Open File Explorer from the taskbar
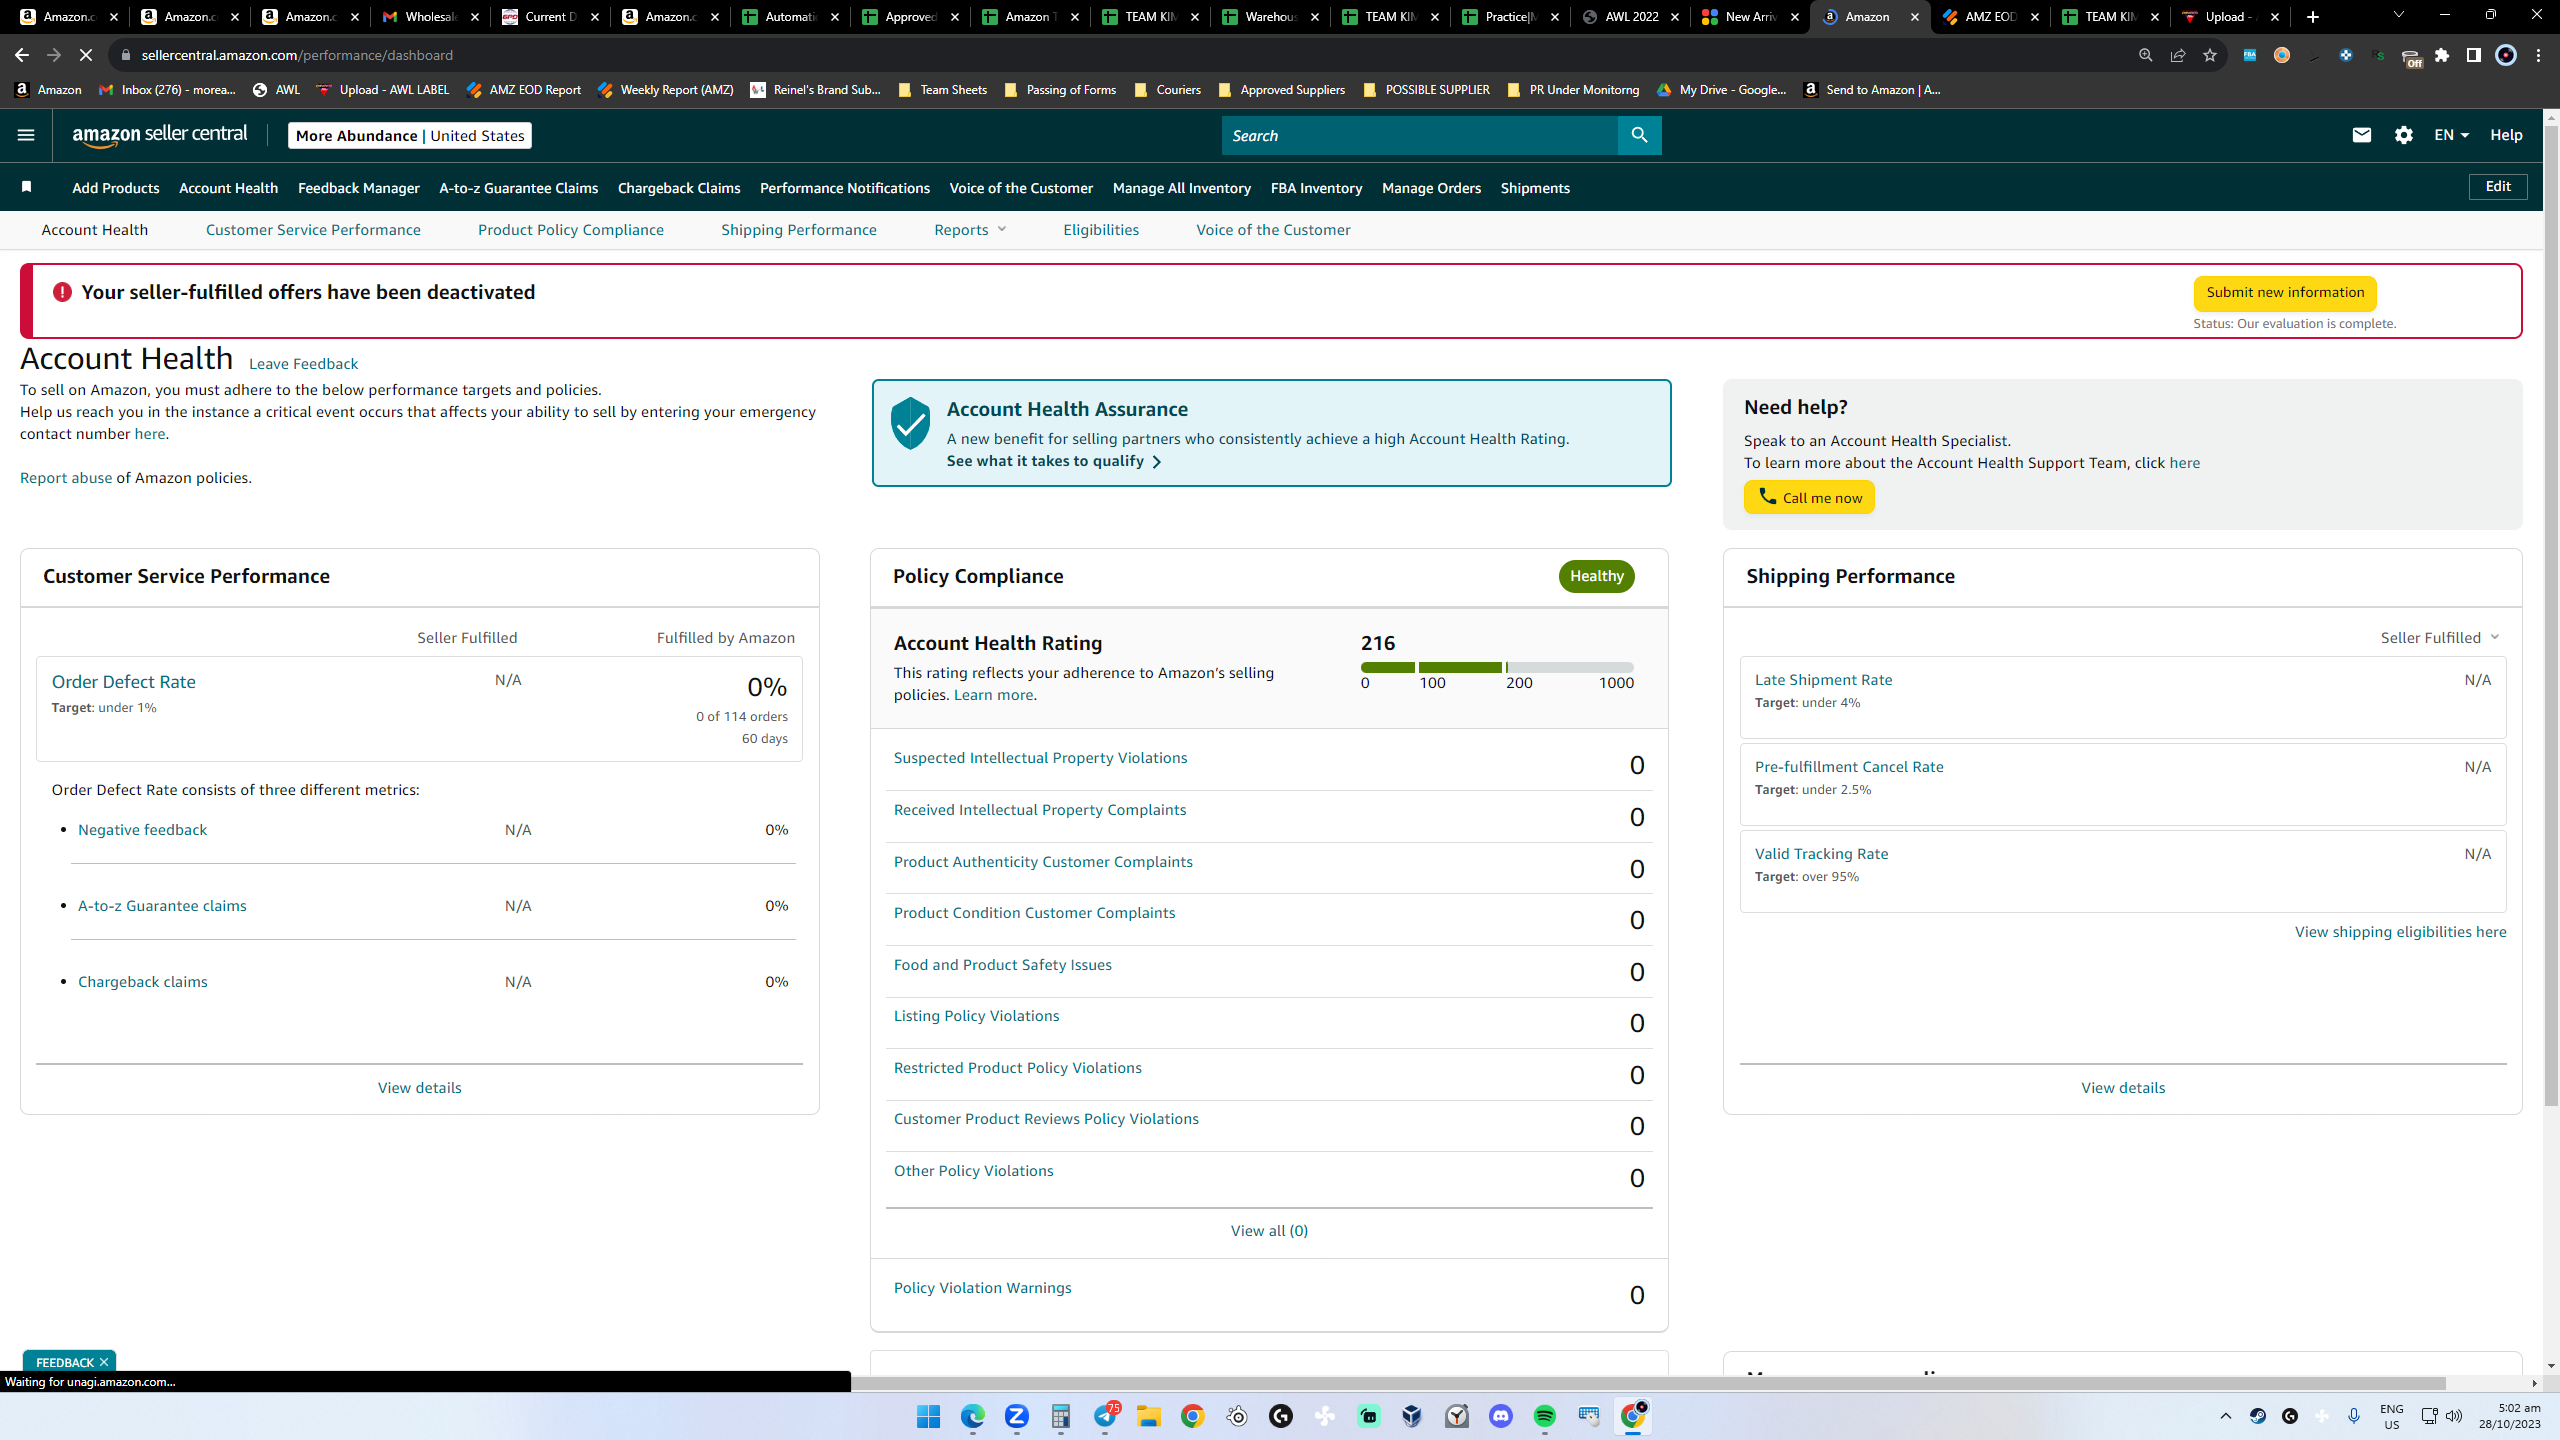Viewport: 2560px width, 1440px height. click(1148, 1416)
